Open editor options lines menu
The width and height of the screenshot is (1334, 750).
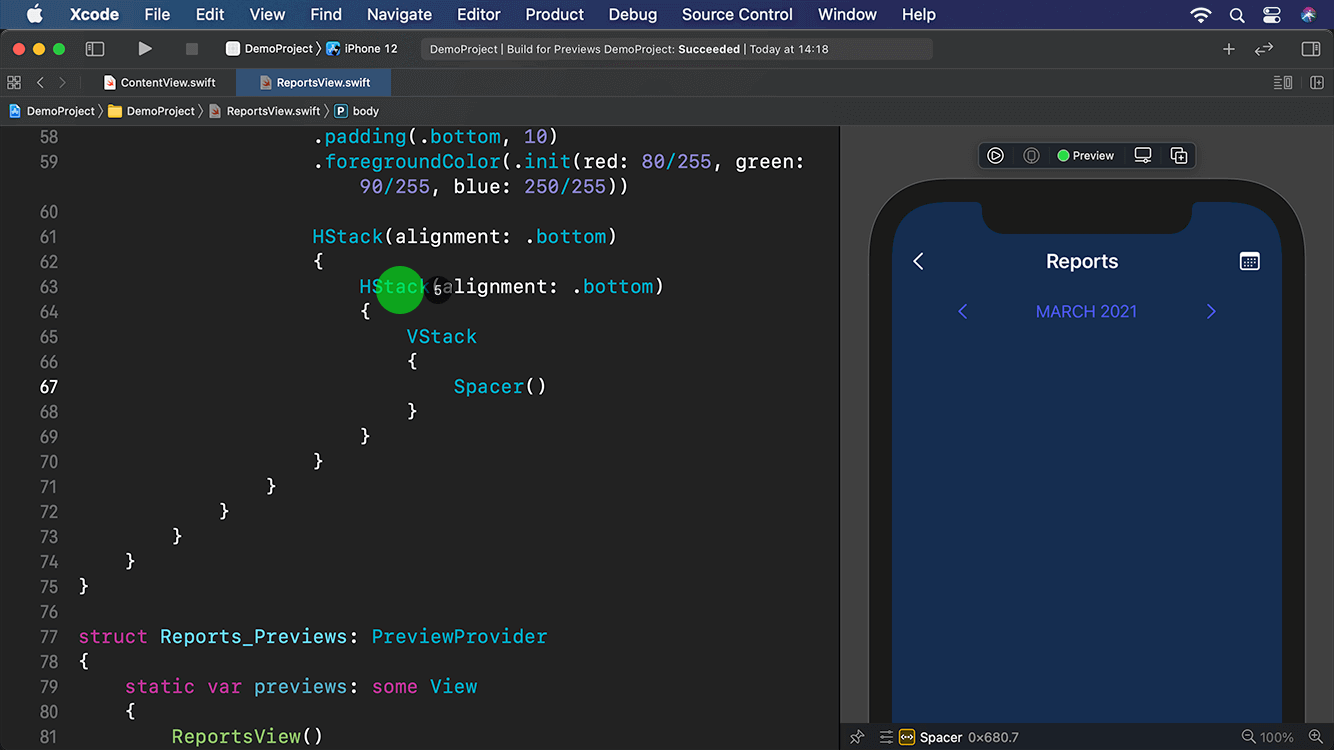[1283, 83]
